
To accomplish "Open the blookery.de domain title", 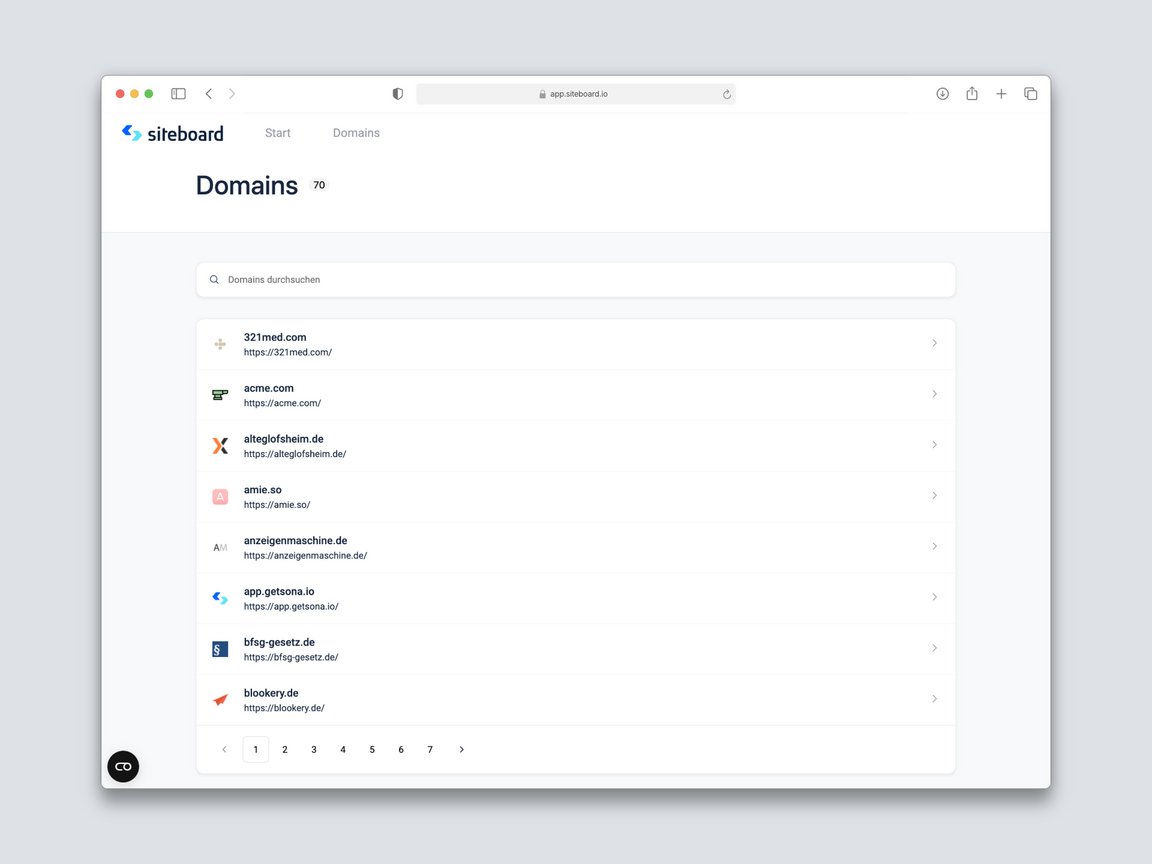I will pos(271,693).
